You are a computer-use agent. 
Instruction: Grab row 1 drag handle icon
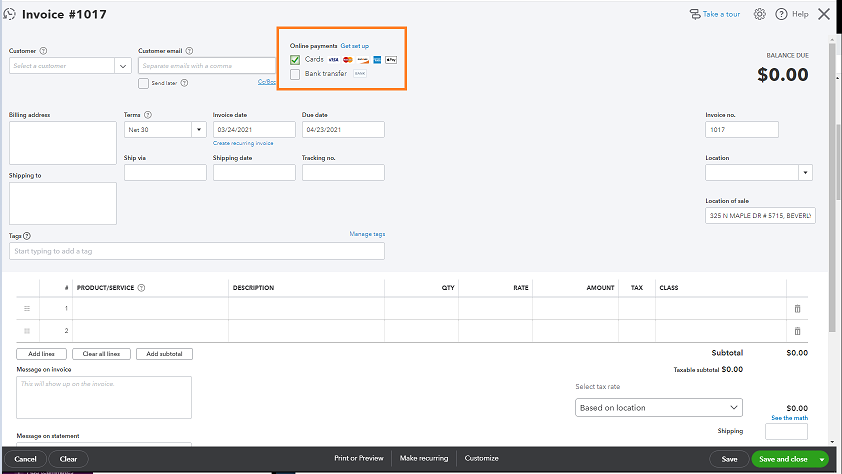pos(27,309)
